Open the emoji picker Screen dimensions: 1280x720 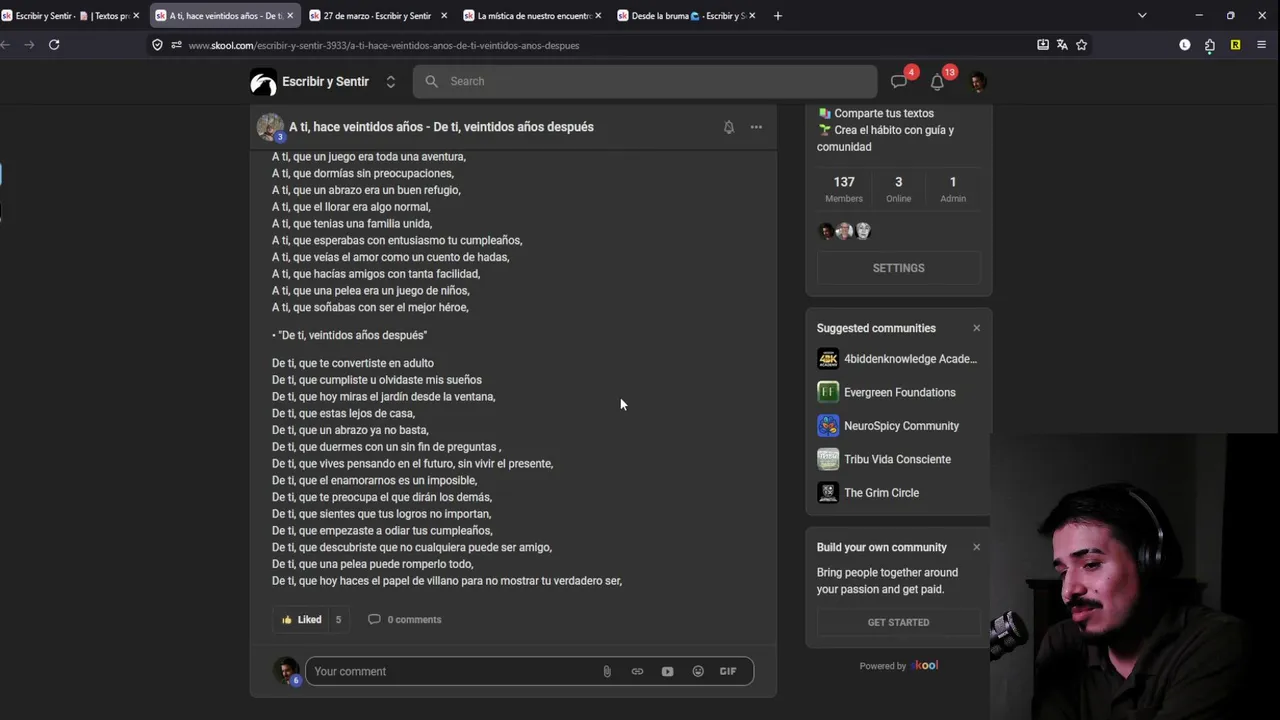[698, 671]
